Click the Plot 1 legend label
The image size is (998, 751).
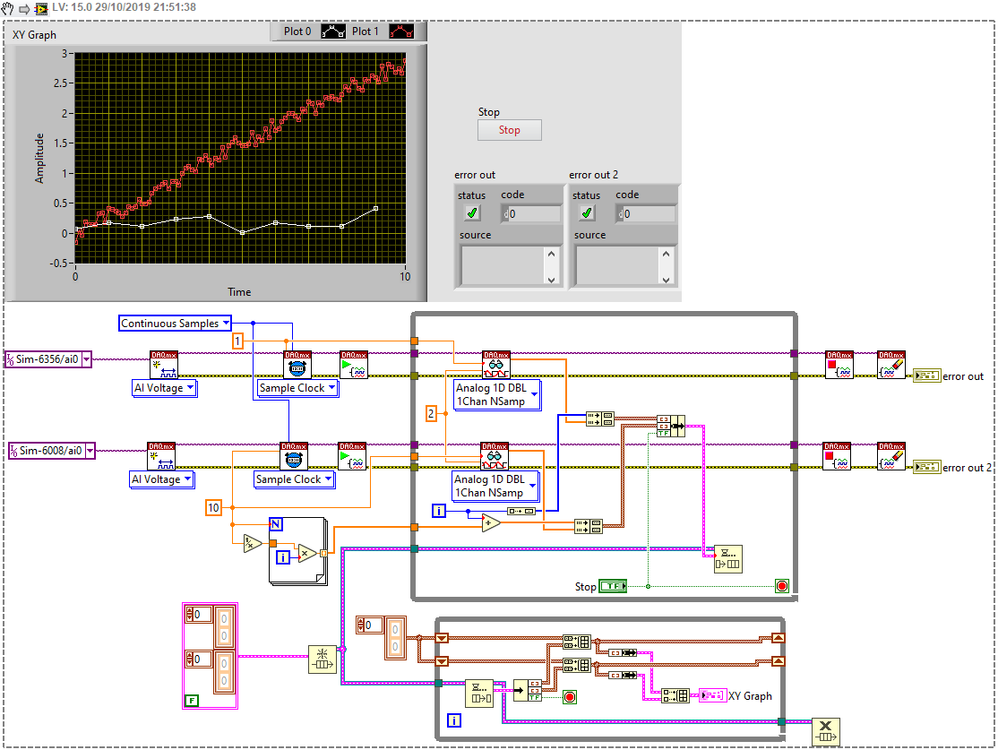(x=365, y=31)
